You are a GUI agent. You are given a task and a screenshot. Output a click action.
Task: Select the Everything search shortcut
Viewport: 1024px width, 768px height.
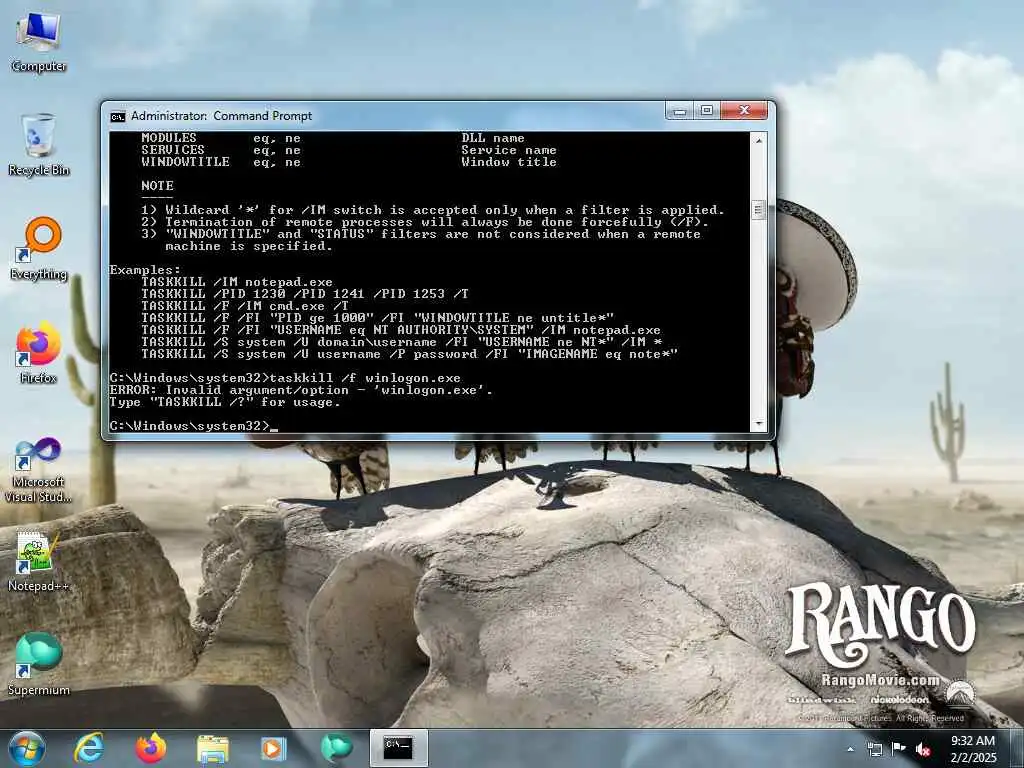39,249
